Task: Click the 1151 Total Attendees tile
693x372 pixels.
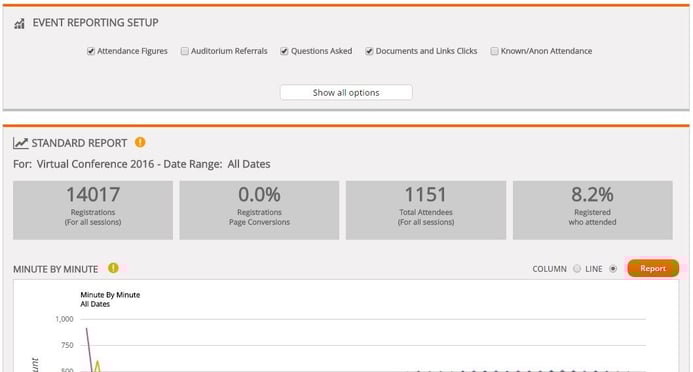Action: pos(426,210)
